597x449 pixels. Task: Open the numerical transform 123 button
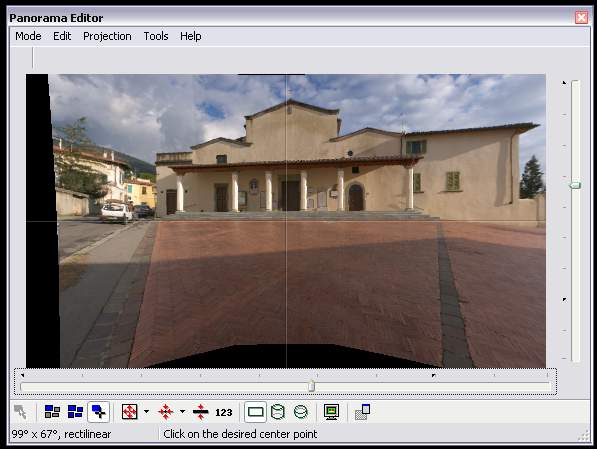[223, 412]
